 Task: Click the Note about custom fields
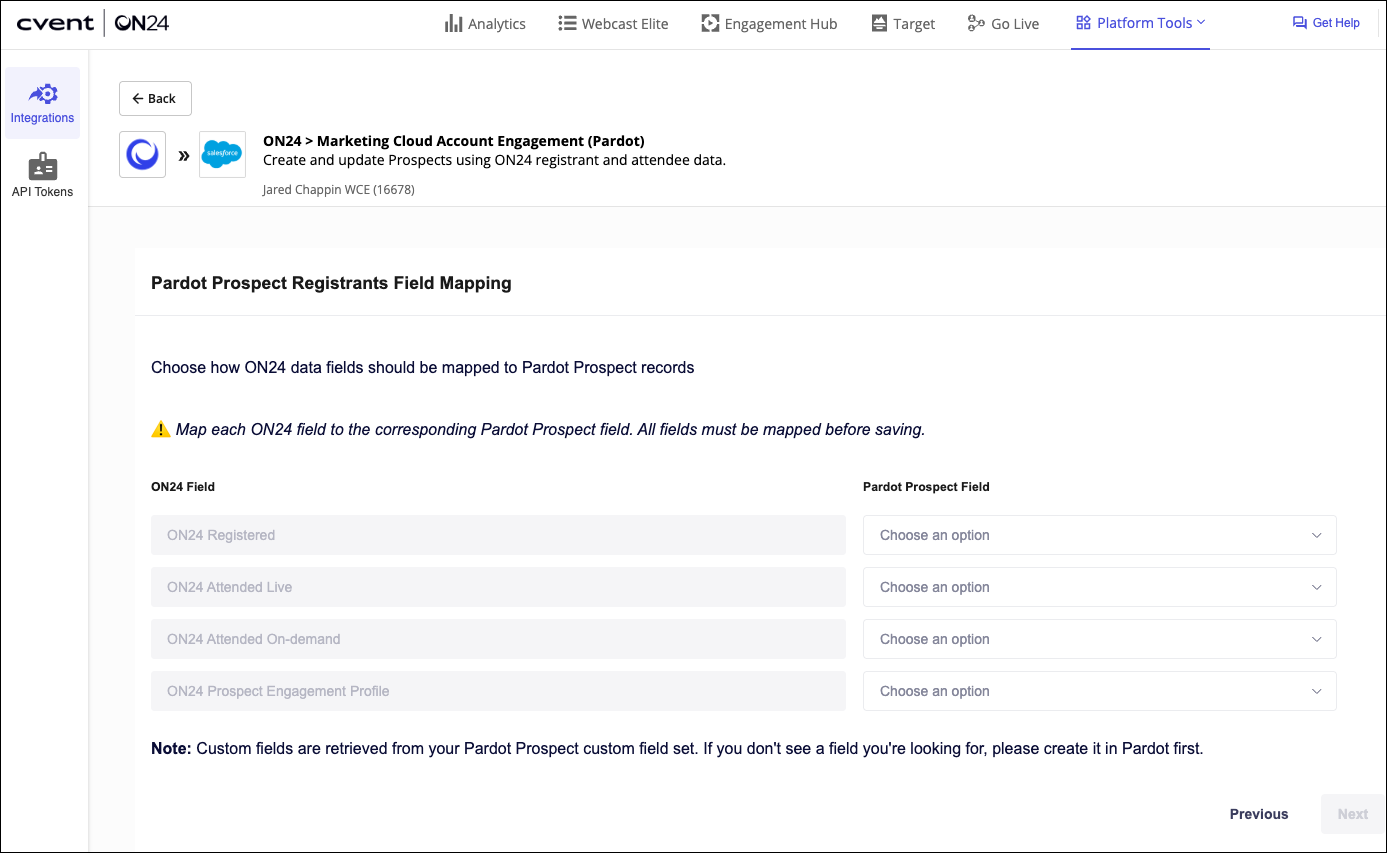click(677, 748)
